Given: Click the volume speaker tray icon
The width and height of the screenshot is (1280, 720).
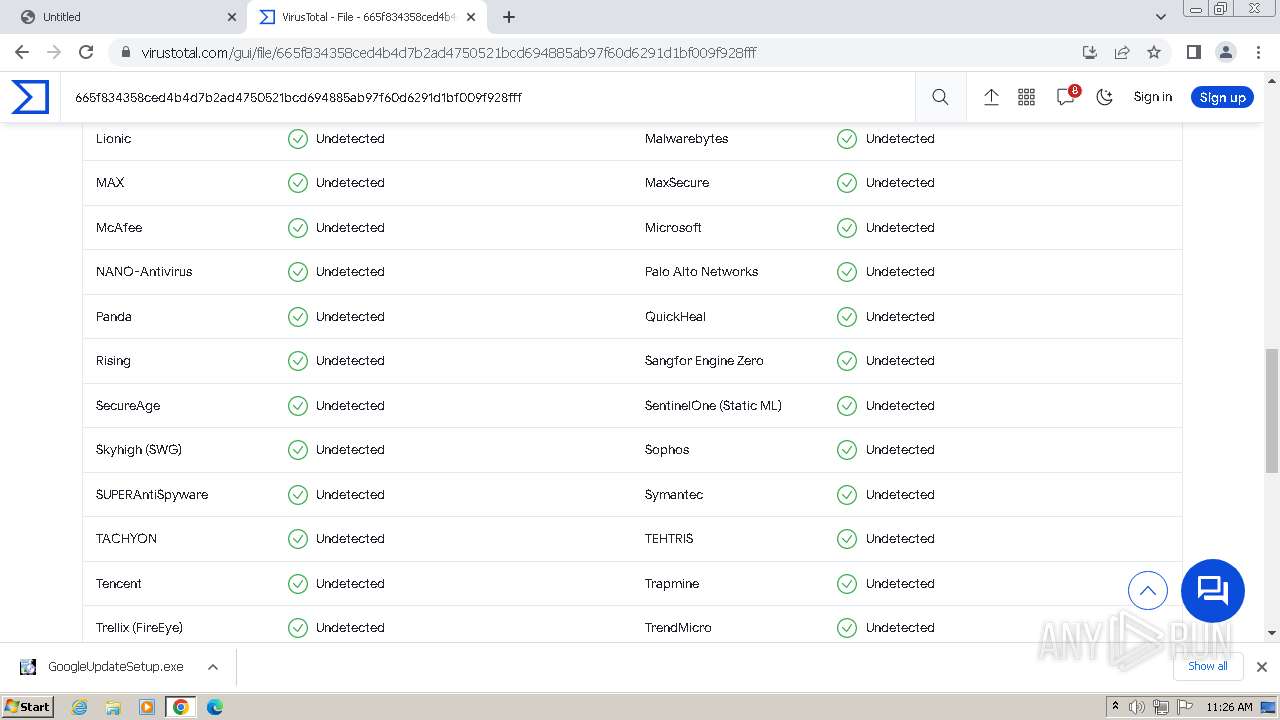Looking at the screenshot, I should tap(1137, 707).
